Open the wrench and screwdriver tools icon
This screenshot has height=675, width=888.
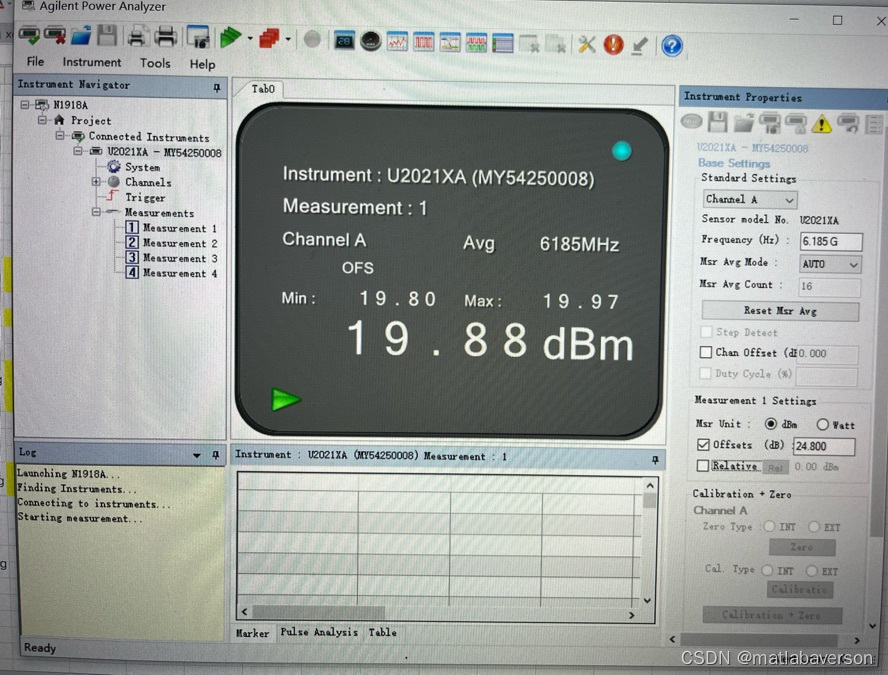tap(587, 44)
